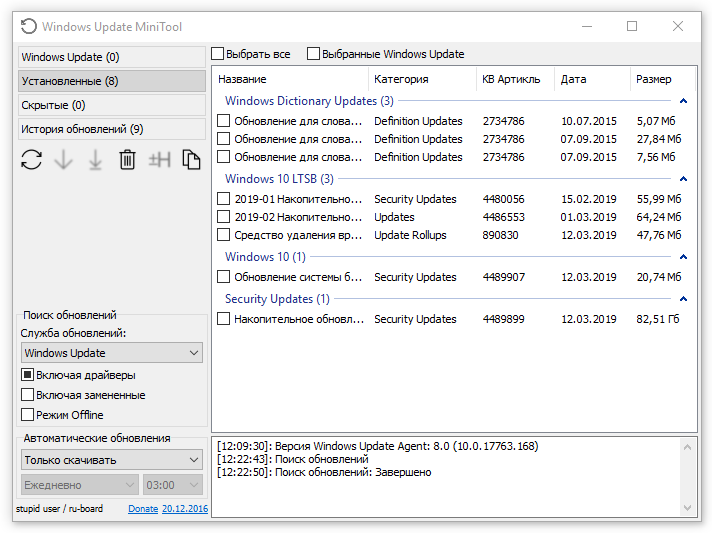This screenshot has height=533, width=712.
Task: Collapse the Windows 10 (1) group
Action: (683, 257)
